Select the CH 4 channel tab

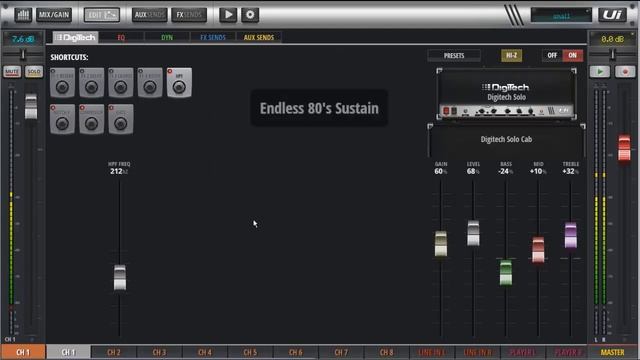205,352
